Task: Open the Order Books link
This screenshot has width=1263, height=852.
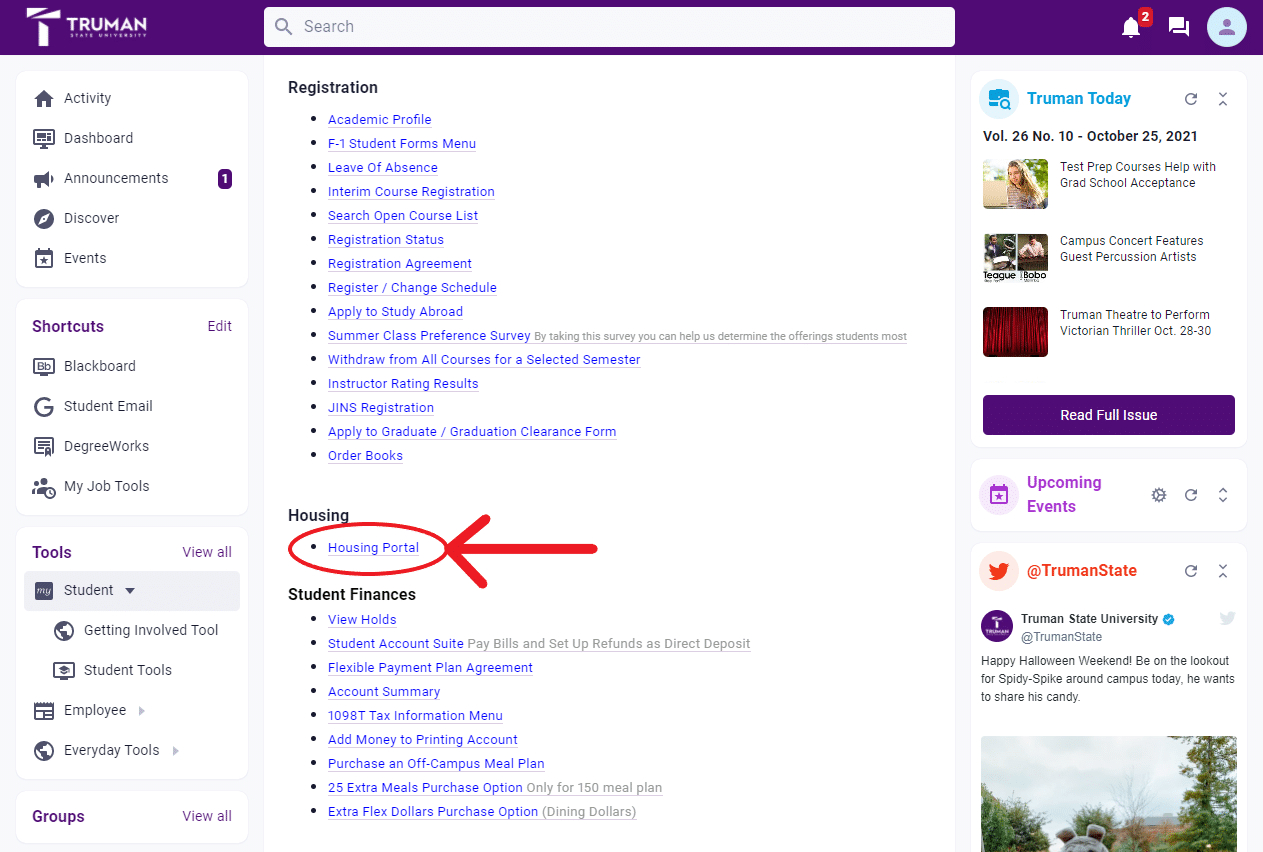Action: click(x=365, y=455)
